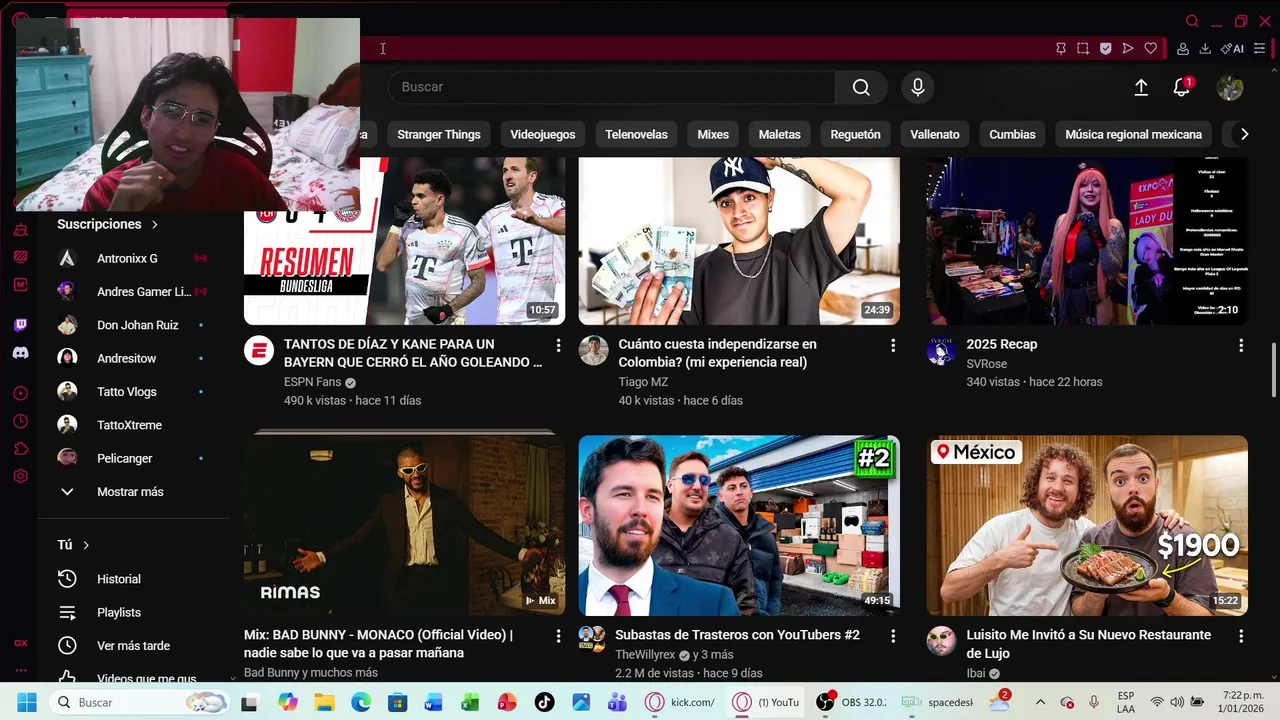Open the Easy Setup sliders icon
This screenshot has height=720, width=1280.
point(1260,48)
